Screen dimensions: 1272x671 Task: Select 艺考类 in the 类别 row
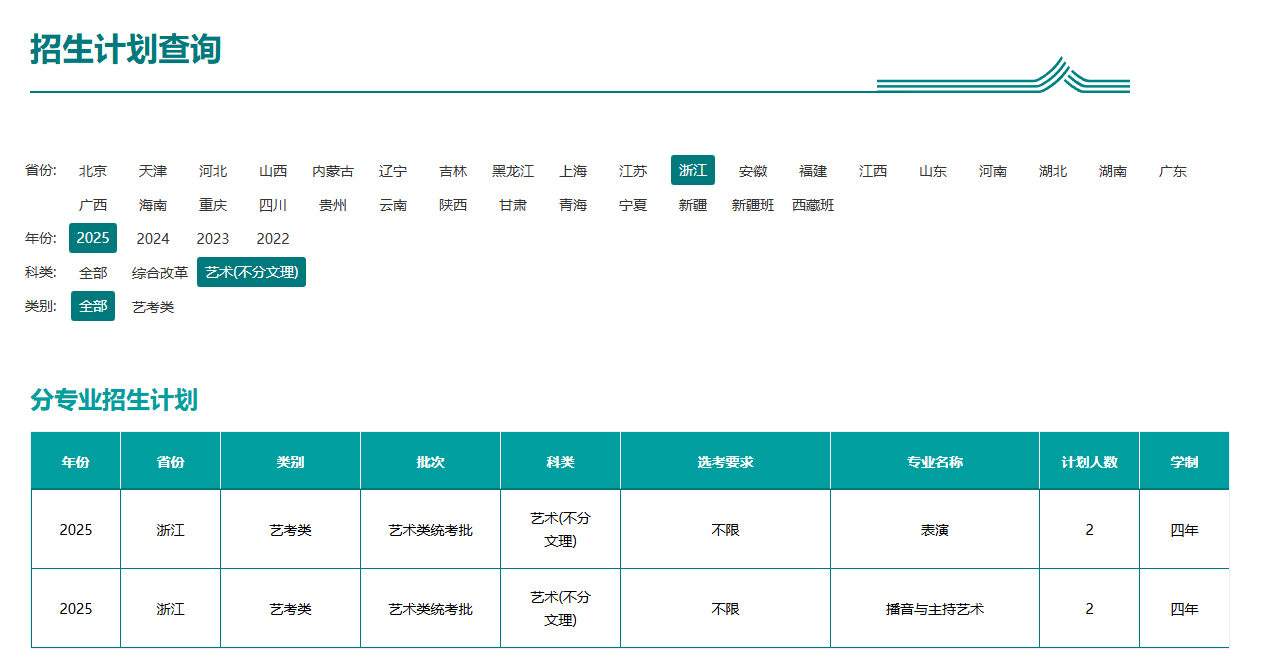pos(153,307)
